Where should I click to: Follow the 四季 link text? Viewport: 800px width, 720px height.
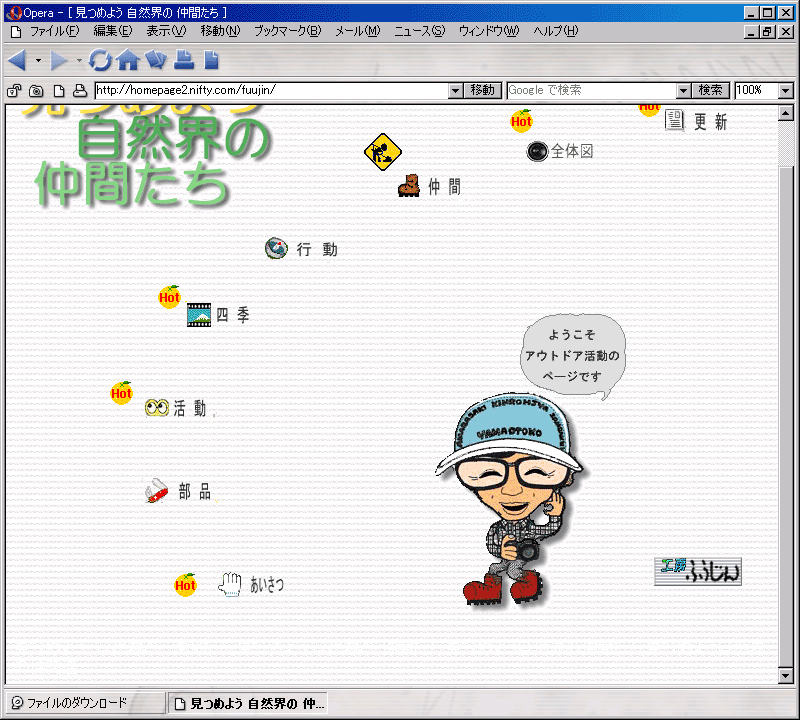(x=233, y=315)
